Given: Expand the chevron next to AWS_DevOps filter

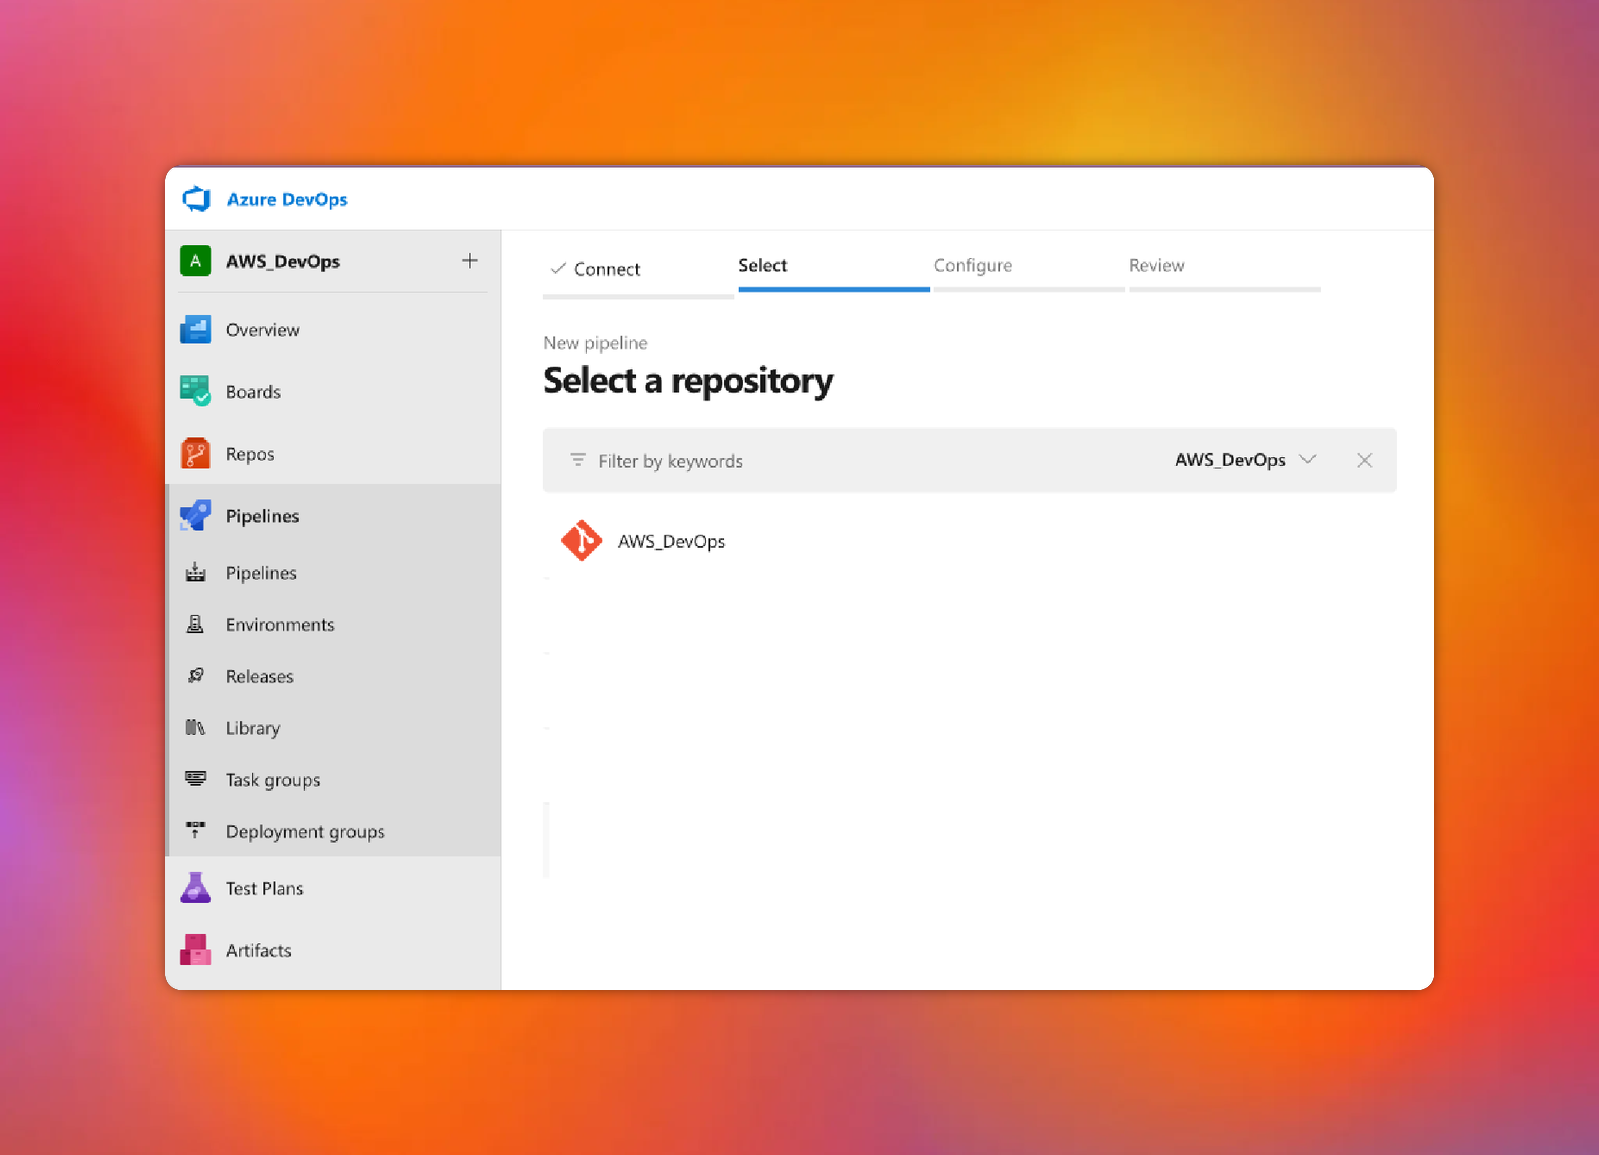Looking at the screenshot, I should (1307, 459).
